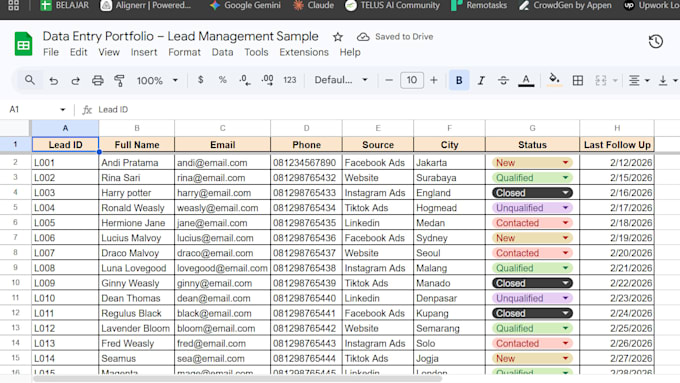680x383 pixels.
Task: Open the Google Gemini bookmark
Action: 245,6
